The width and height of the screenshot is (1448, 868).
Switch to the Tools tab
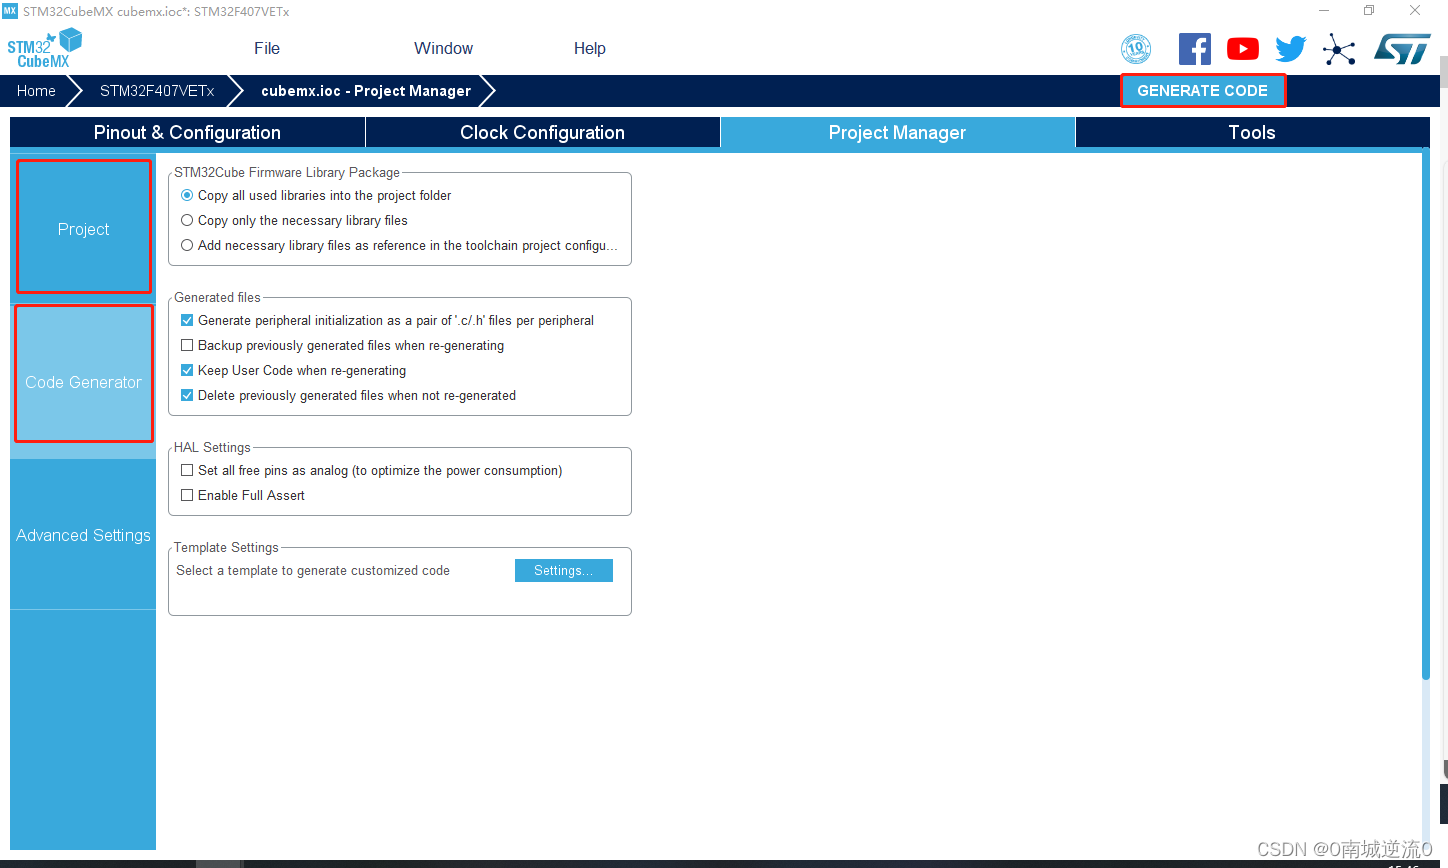pyautogui.click(x=1252, y=132)
